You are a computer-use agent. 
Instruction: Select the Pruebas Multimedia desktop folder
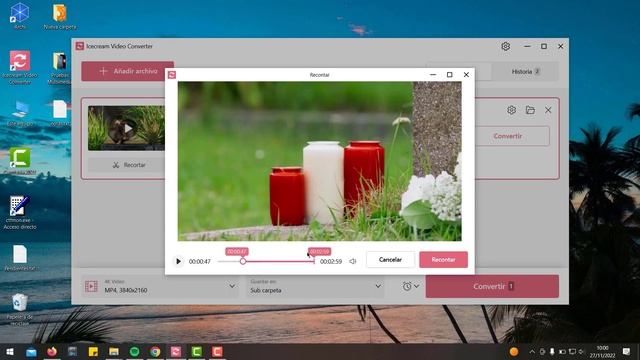pyautogui.click(x=60, y=67)
